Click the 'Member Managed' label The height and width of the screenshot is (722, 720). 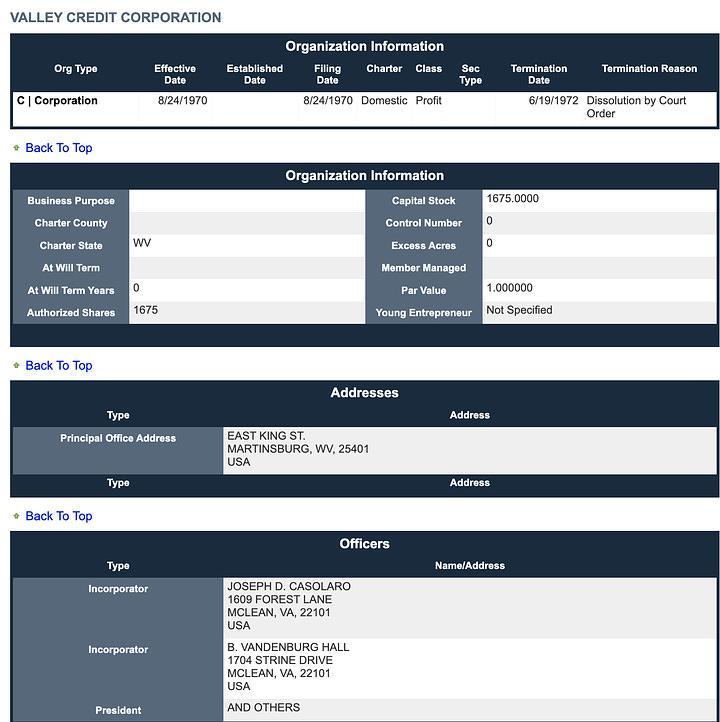(424, 268)
